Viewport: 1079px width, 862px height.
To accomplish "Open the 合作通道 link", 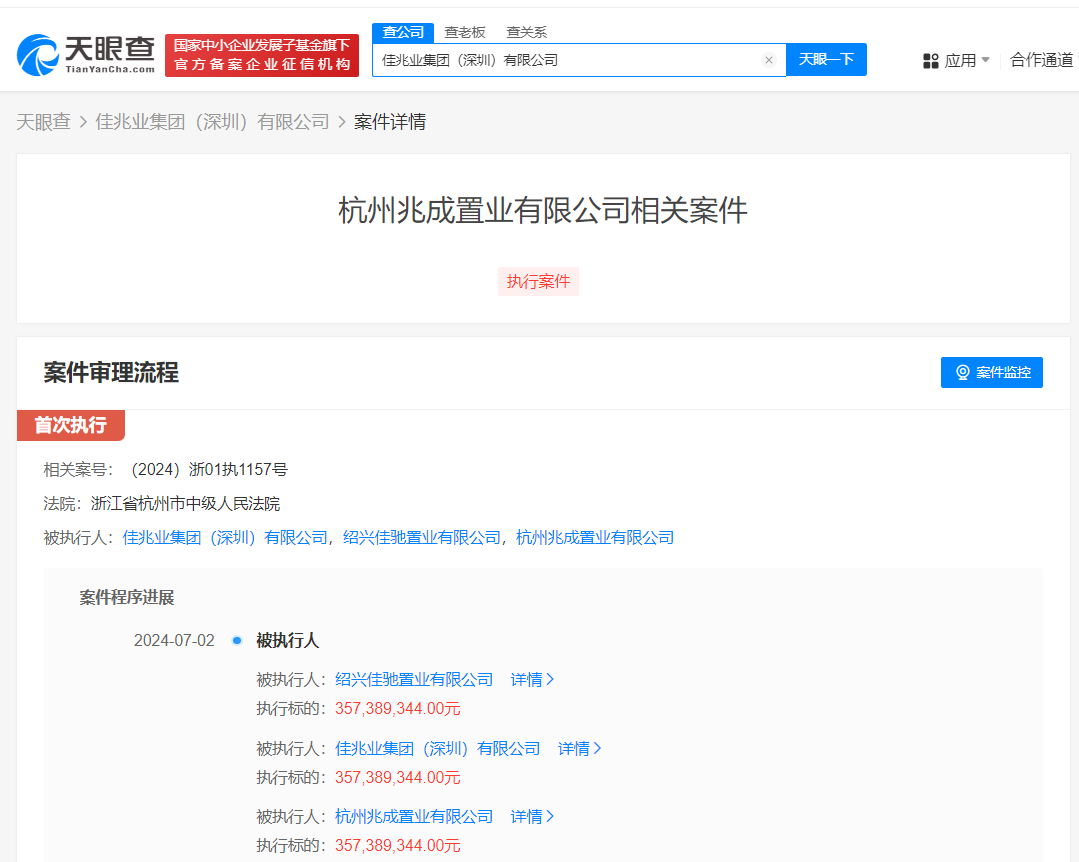I will (x=1044, y=61).
